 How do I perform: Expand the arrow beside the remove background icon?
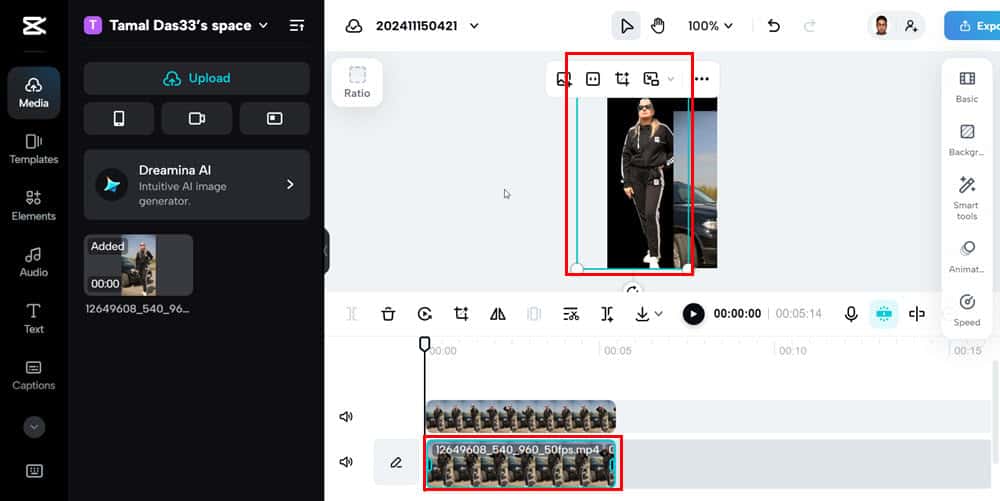[671, 79]
